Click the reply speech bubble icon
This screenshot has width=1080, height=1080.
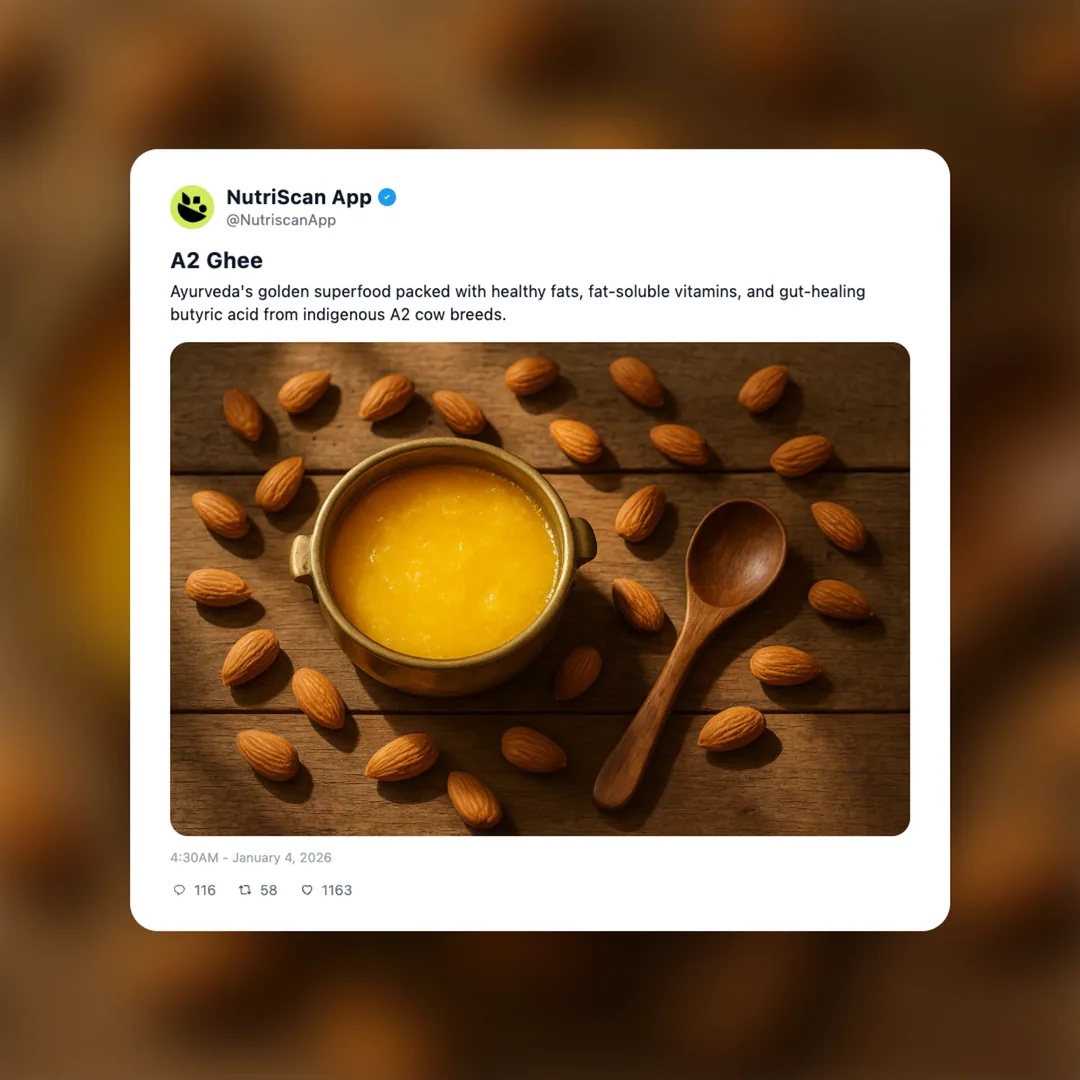click(179, 890)
